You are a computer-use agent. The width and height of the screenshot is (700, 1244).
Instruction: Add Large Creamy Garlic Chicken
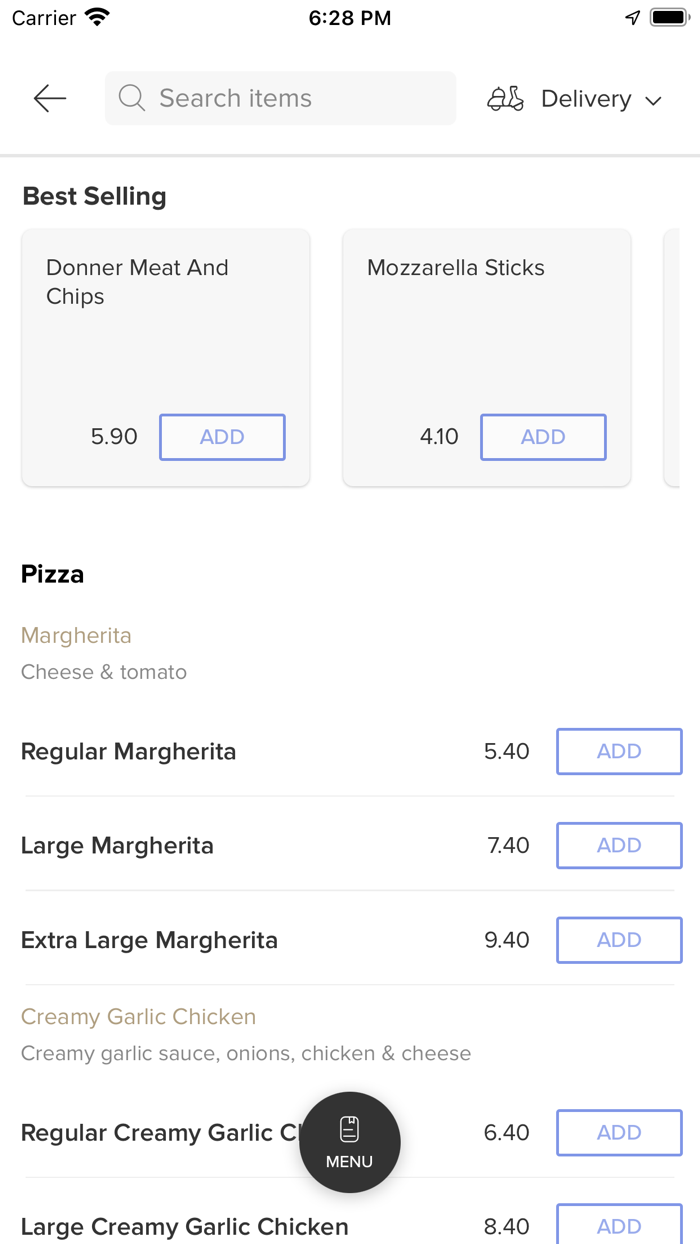pyautogui.click(x=618, y=1226)
